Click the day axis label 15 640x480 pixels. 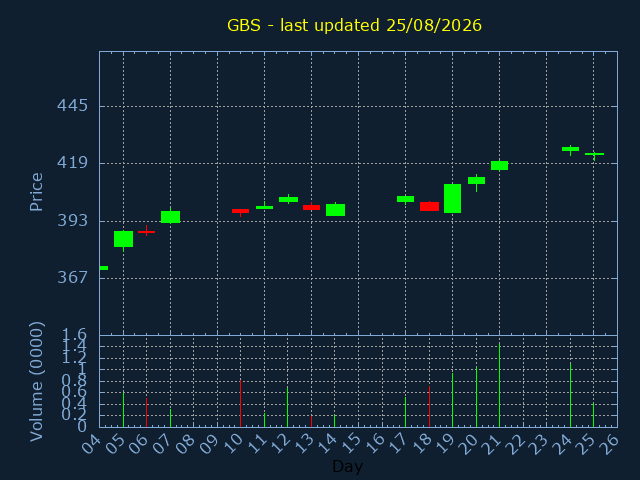349,444
